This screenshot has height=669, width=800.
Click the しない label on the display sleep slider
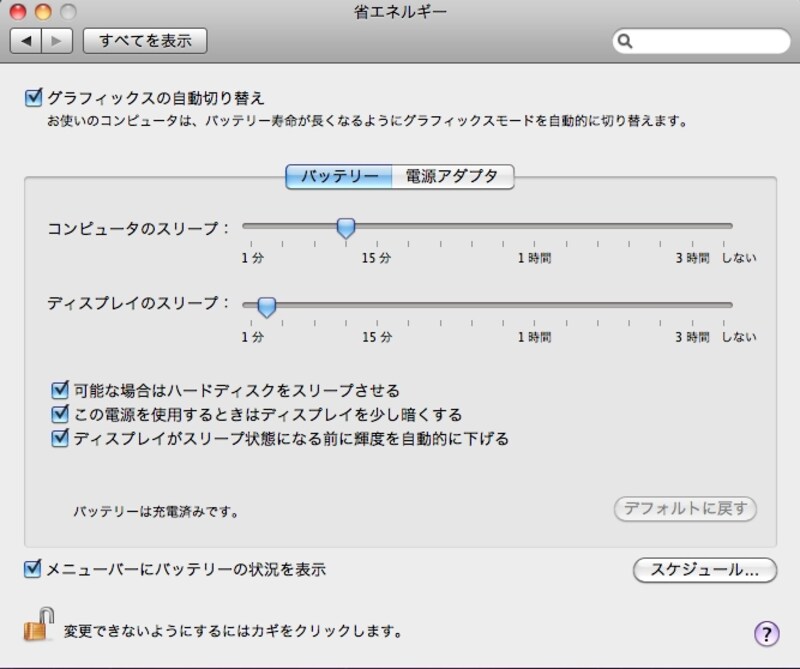tap(739, 336)
